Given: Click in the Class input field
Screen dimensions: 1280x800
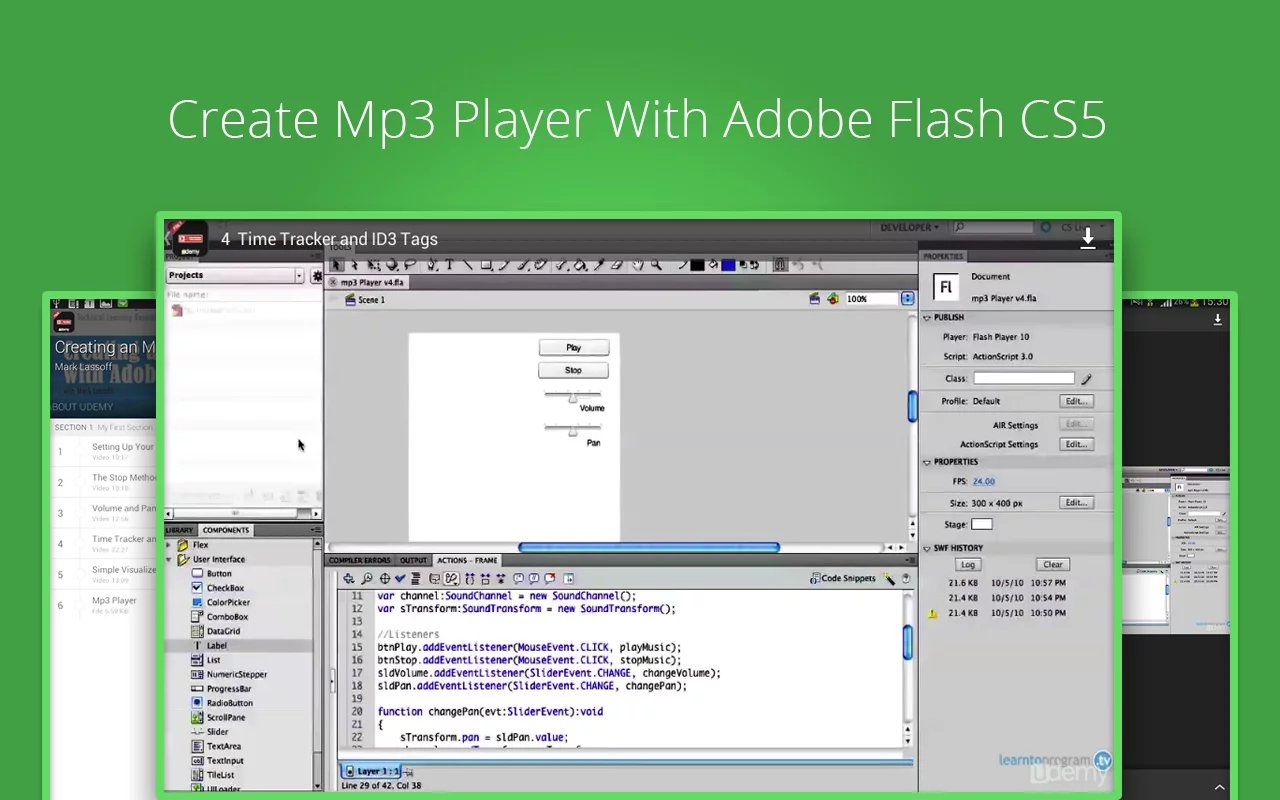Looking at the screenshot, I should (x=1024, y=379).
